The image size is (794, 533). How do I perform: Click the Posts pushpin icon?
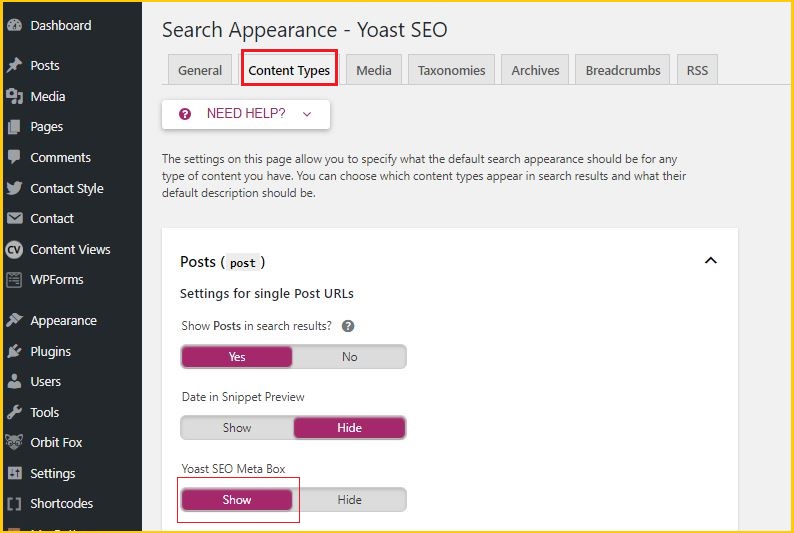point(15,65)
